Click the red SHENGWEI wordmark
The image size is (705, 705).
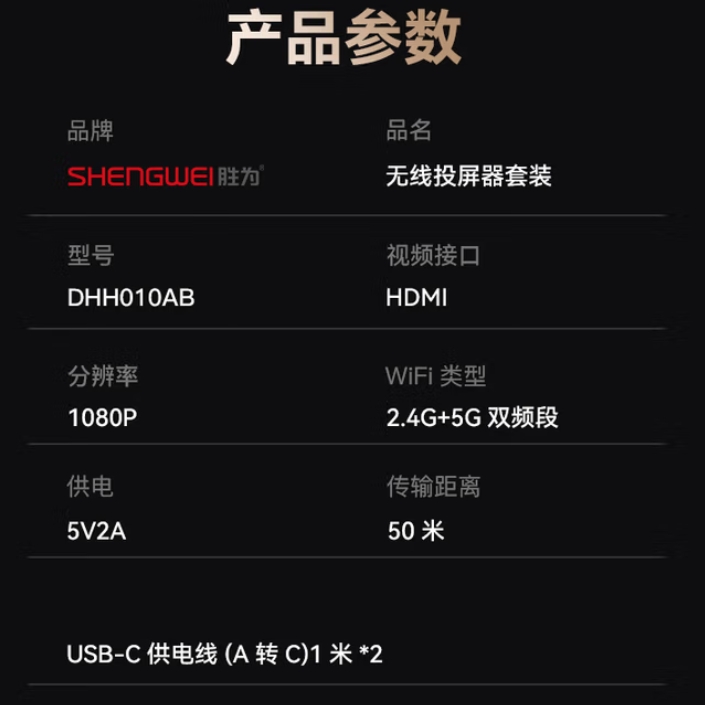coord(140,176)
